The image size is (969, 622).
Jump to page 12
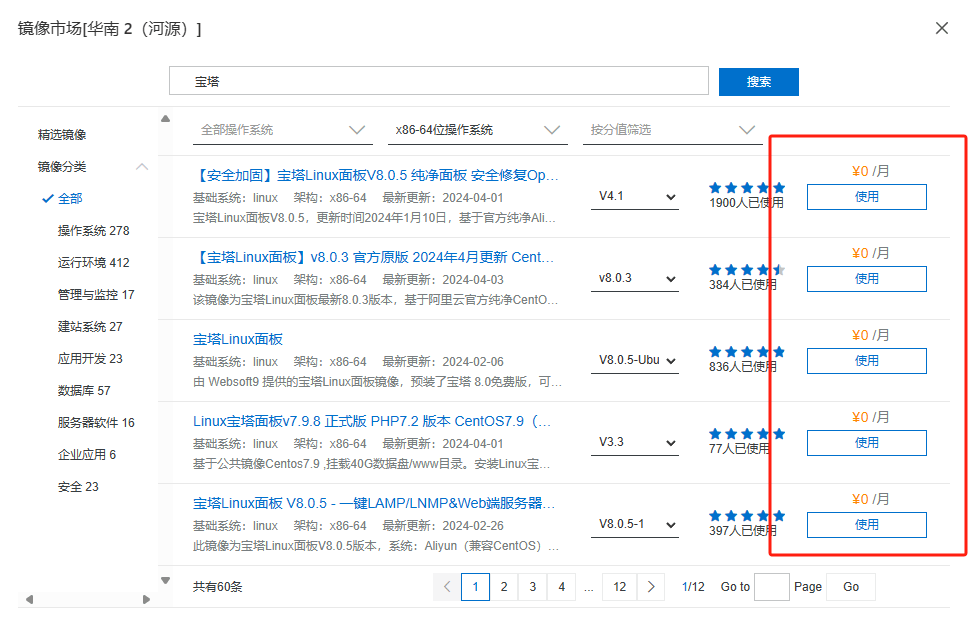pyautogui.click(x=620, y=587)
